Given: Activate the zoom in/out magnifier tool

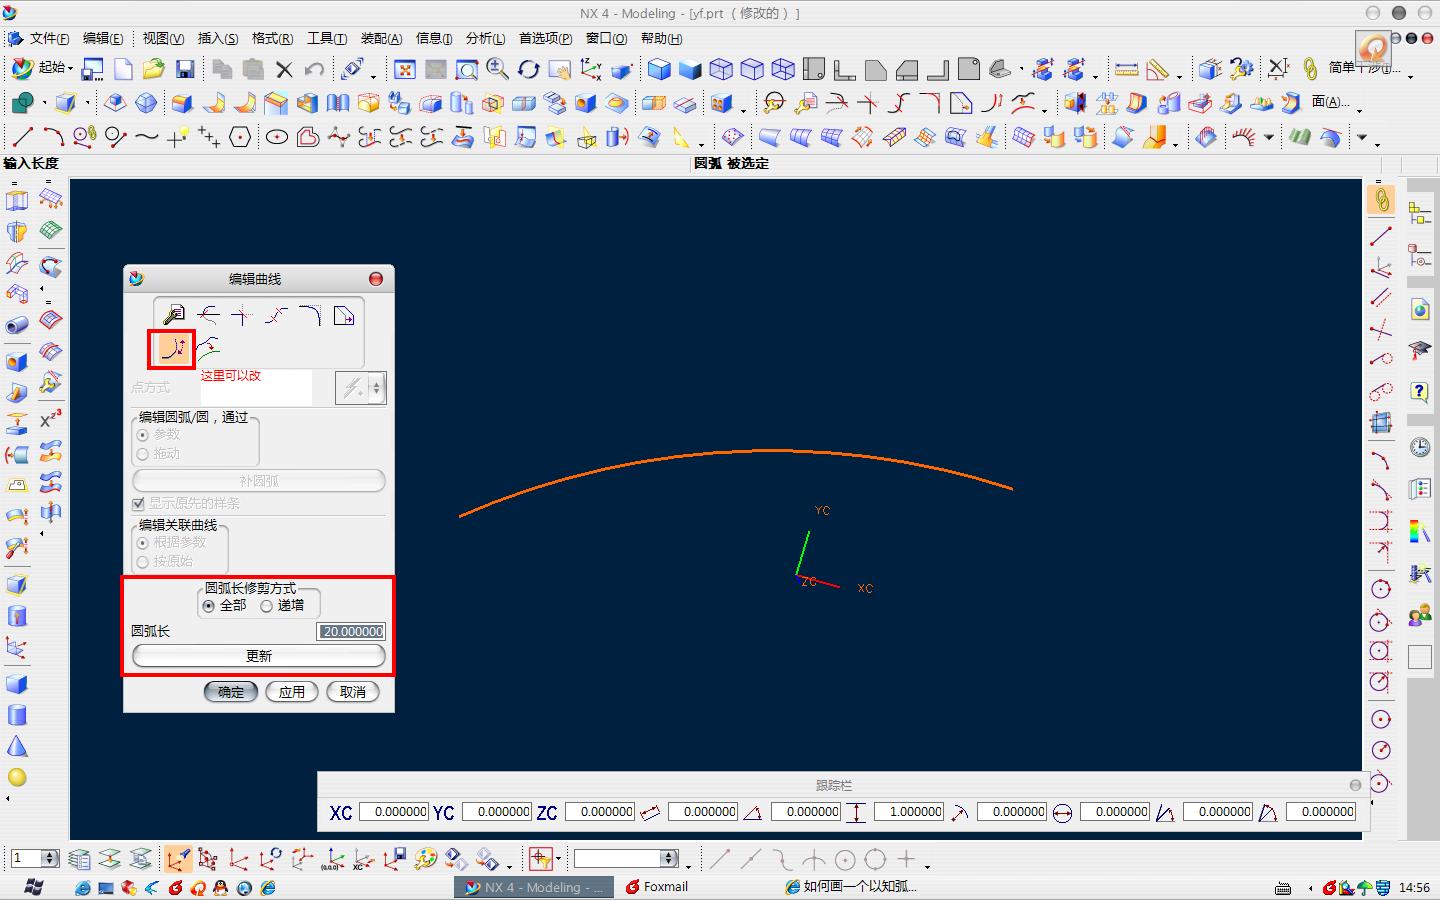Looking at the screenshot, I should (x=497, y=69).
